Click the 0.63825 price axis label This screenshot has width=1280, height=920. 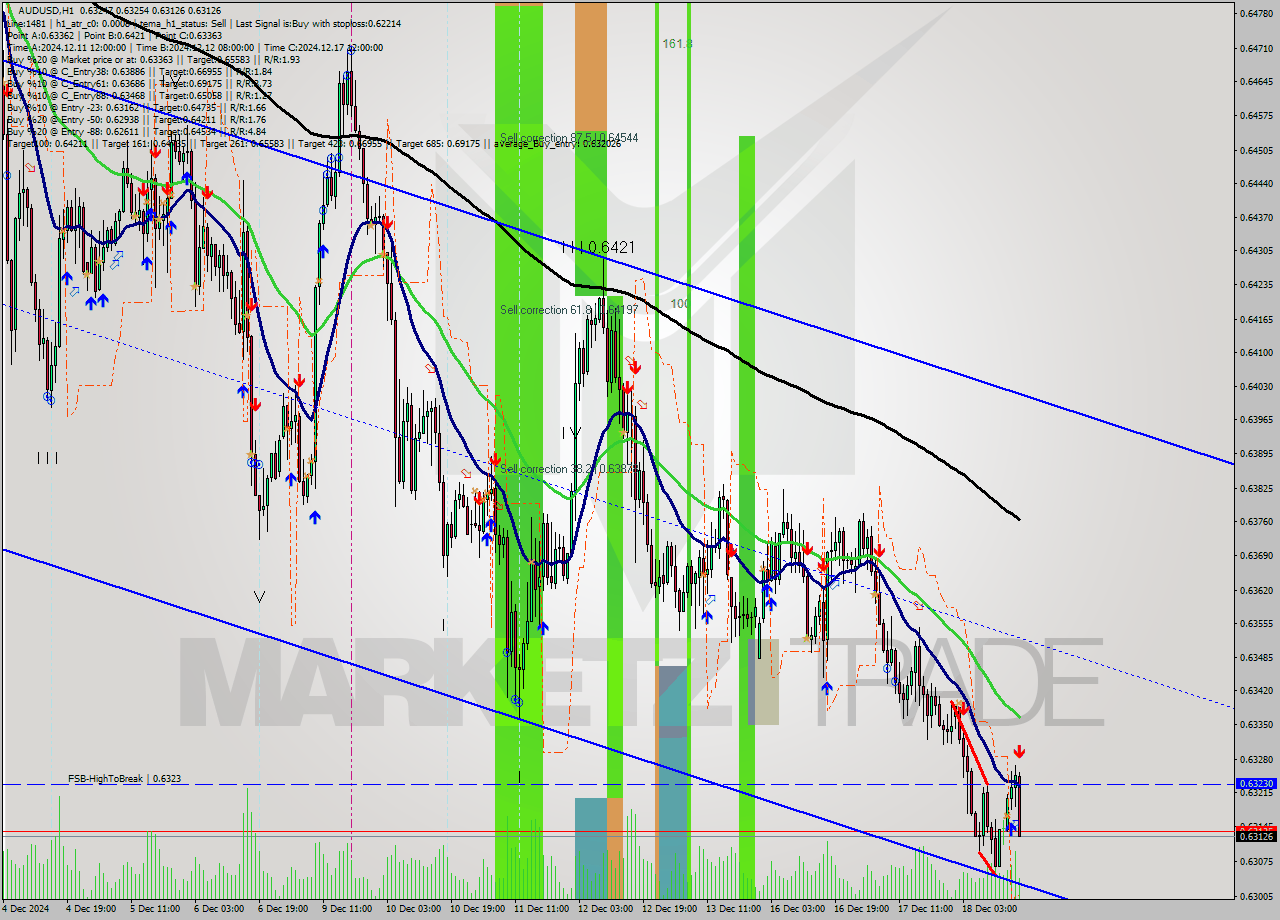[1257, 489]
